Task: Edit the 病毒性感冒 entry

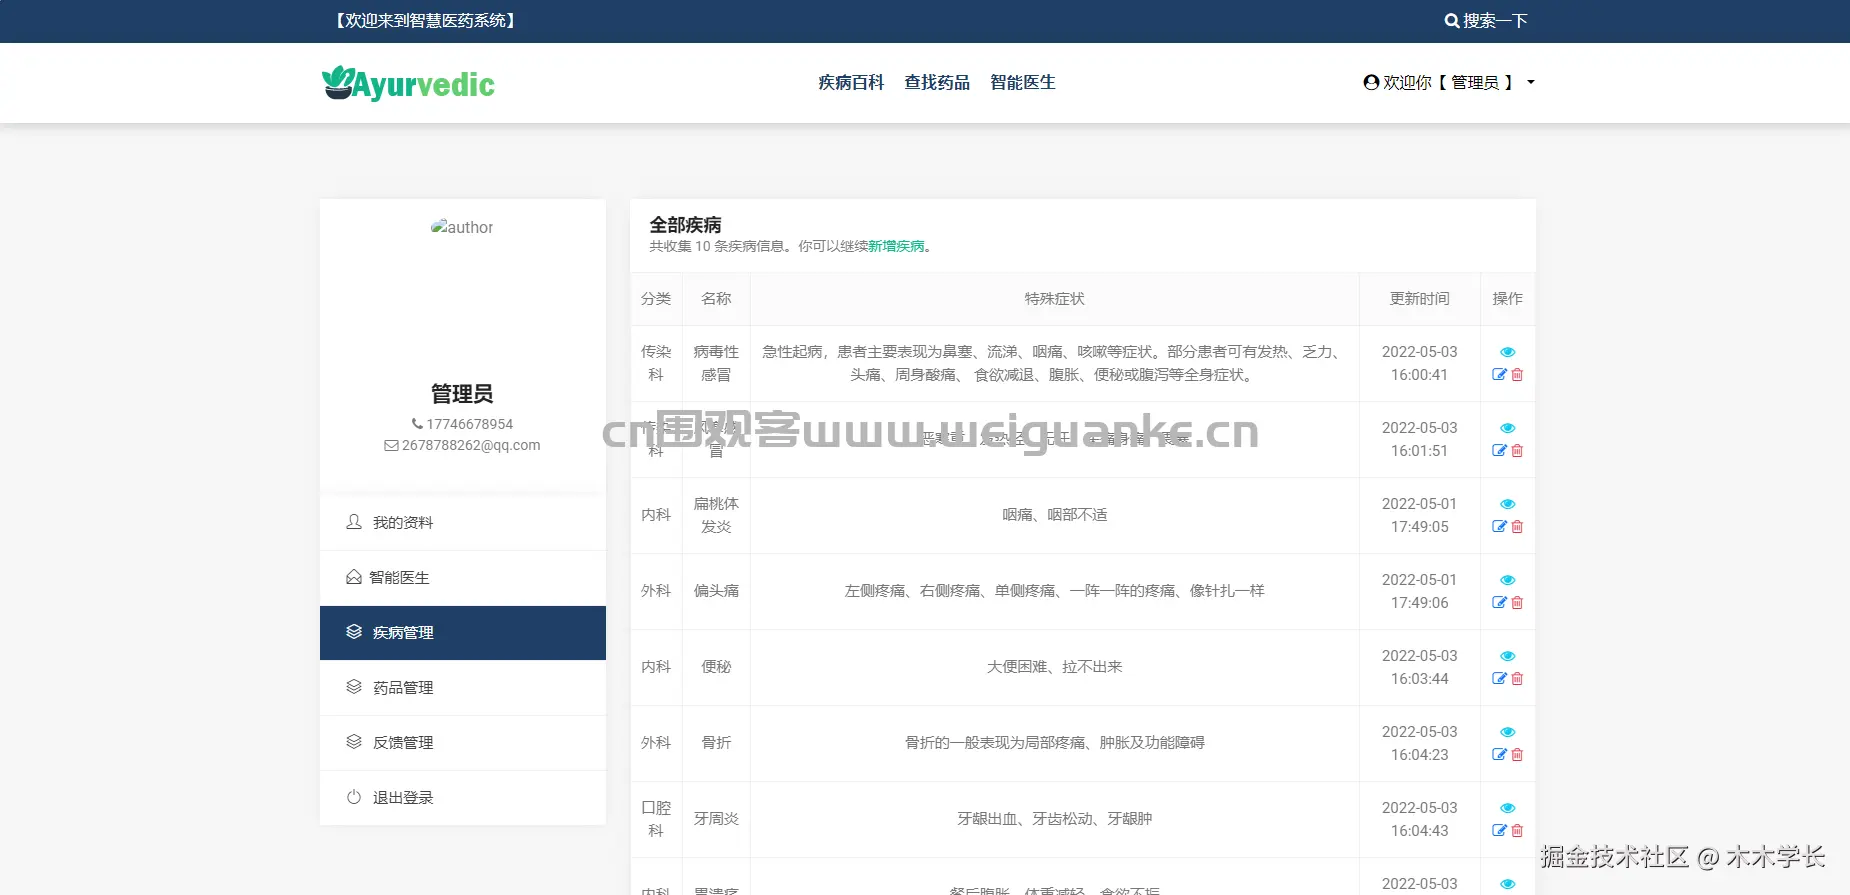Action: (1499, 374)
